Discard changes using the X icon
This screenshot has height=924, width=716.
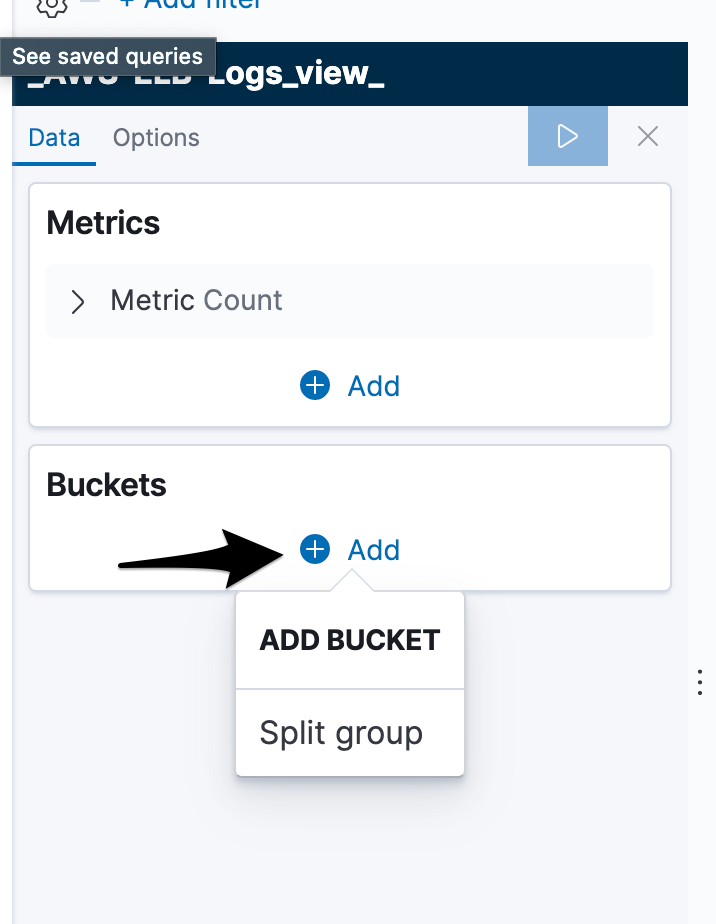tap(648, 136)
